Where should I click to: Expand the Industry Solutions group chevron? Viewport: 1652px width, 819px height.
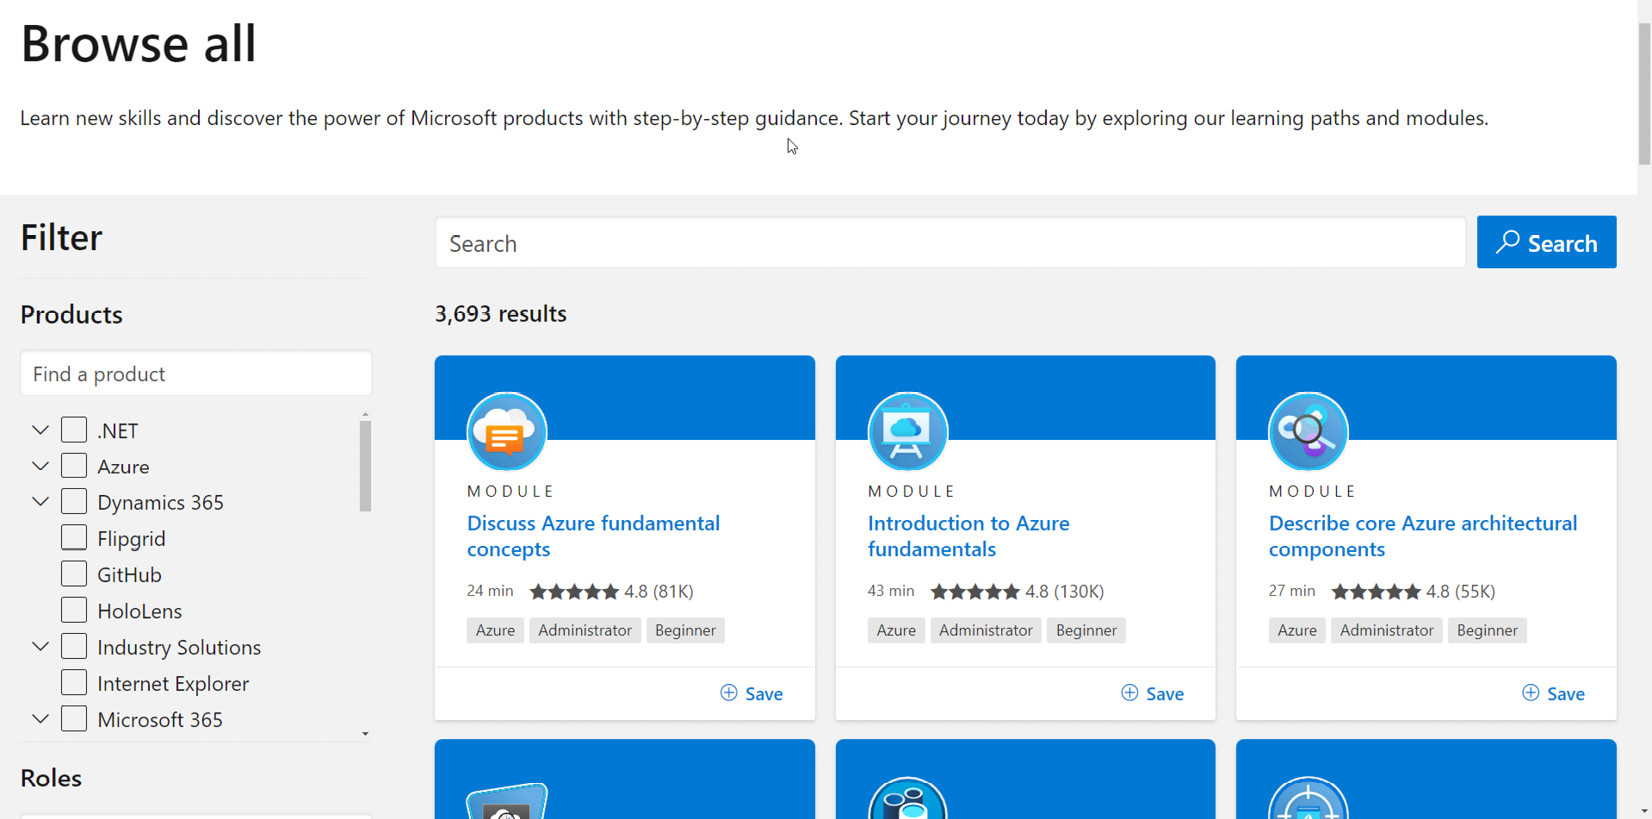click(40, 647)
